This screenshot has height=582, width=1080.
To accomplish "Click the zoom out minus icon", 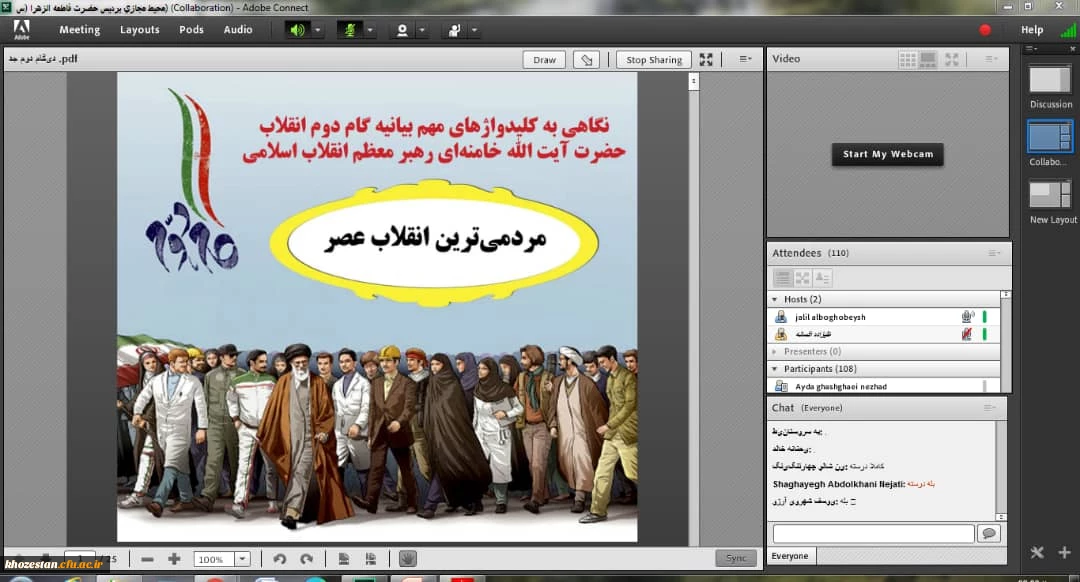I will 147,559.
